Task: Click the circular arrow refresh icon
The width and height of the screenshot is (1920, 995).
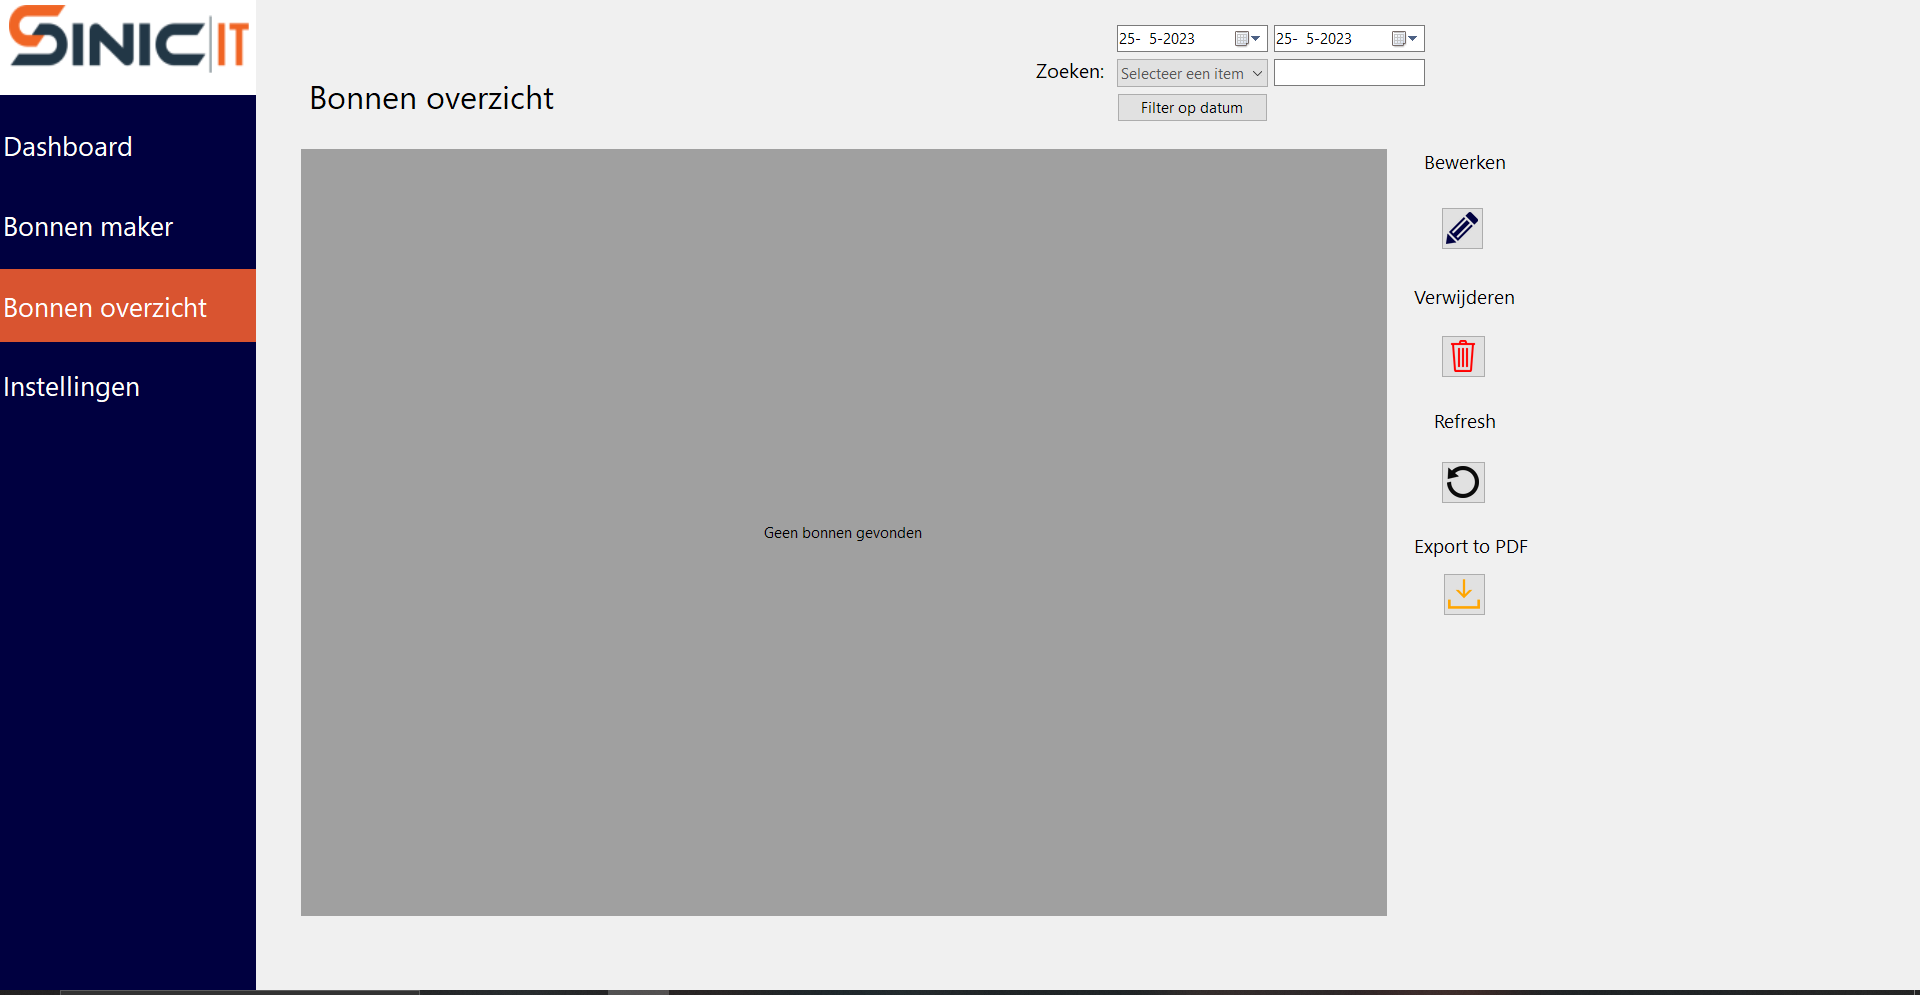Action: point(1463,483)
